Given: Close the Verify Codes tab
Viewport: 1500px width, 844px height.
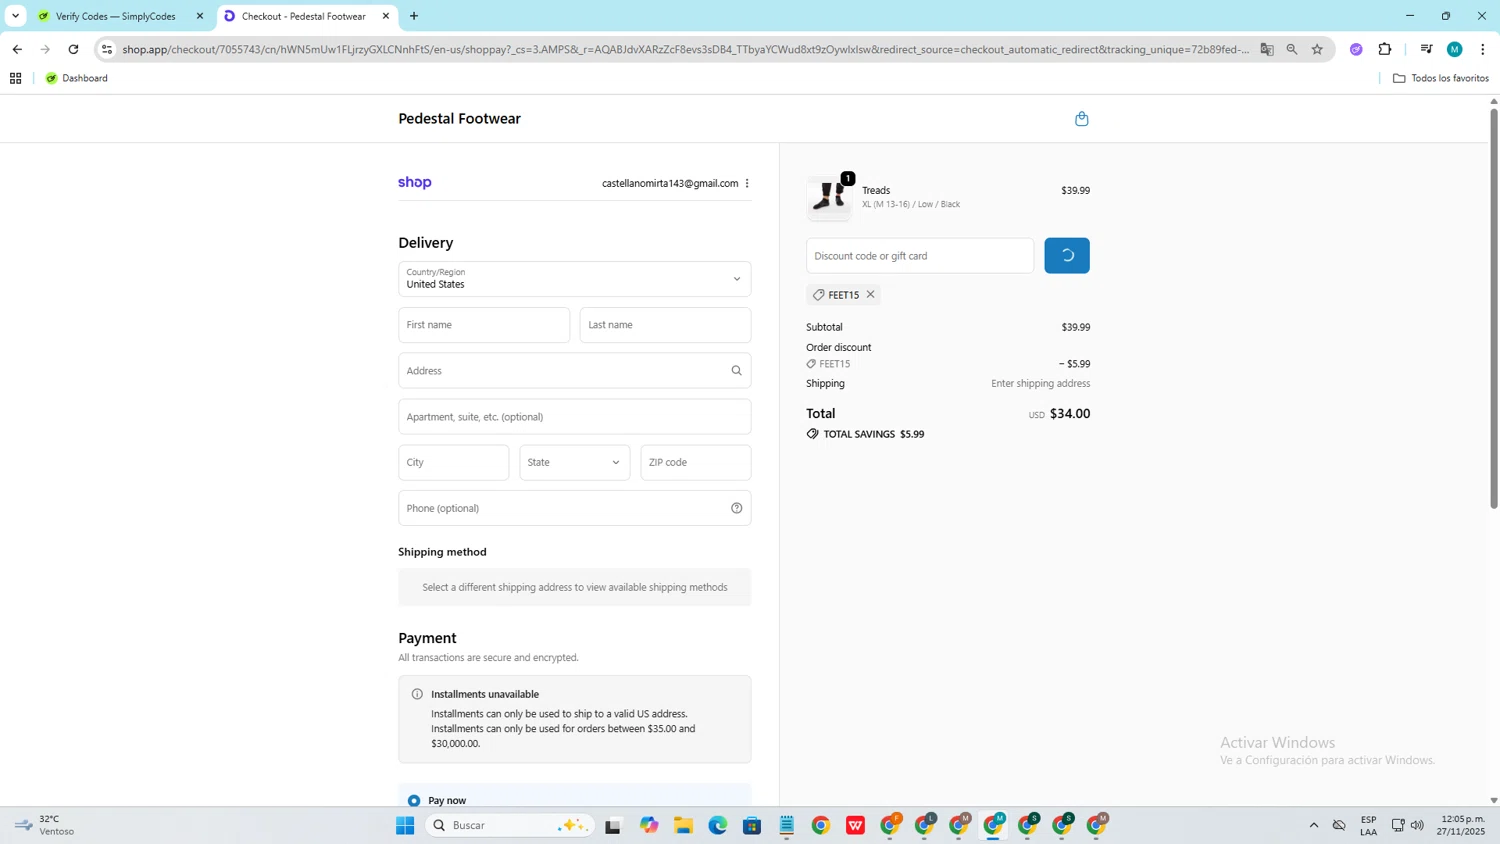Looking at the screenshot, I should click(200, 16).
